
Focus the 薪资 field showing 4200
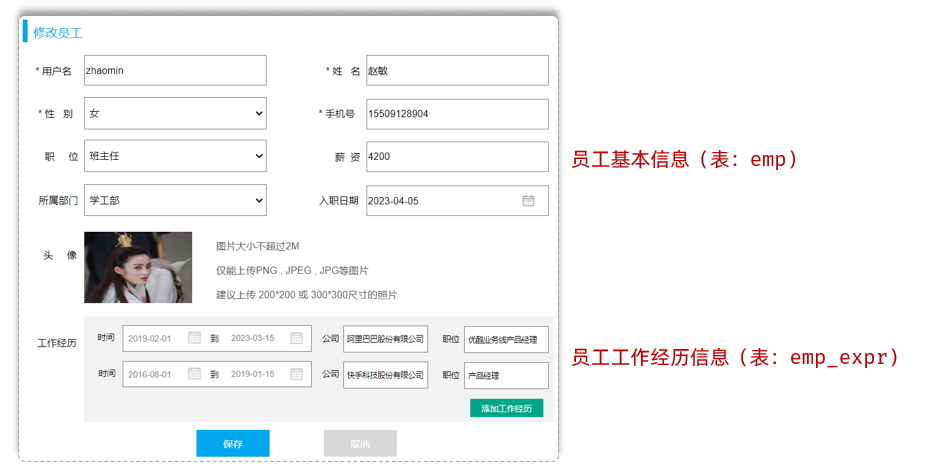457,157
